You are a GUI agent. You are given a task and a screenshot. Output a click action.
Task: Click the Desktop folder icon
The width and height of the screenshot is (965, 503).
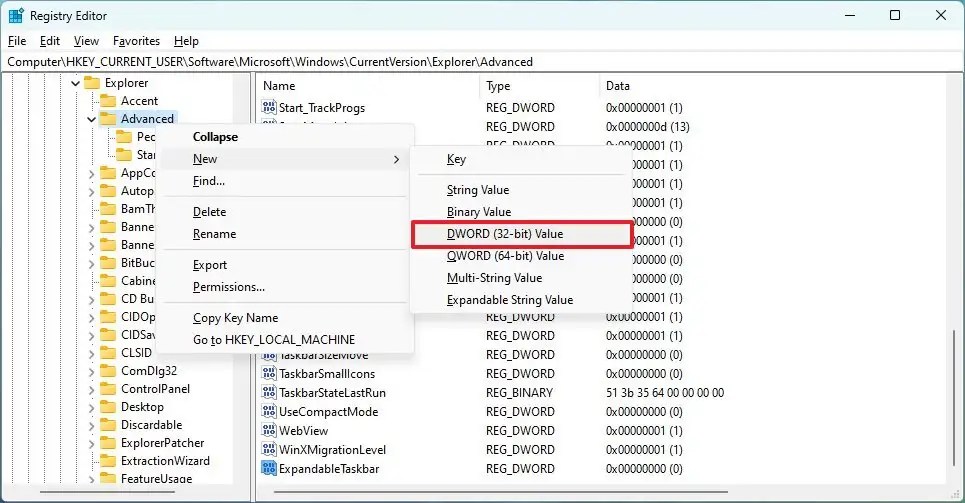108,406
